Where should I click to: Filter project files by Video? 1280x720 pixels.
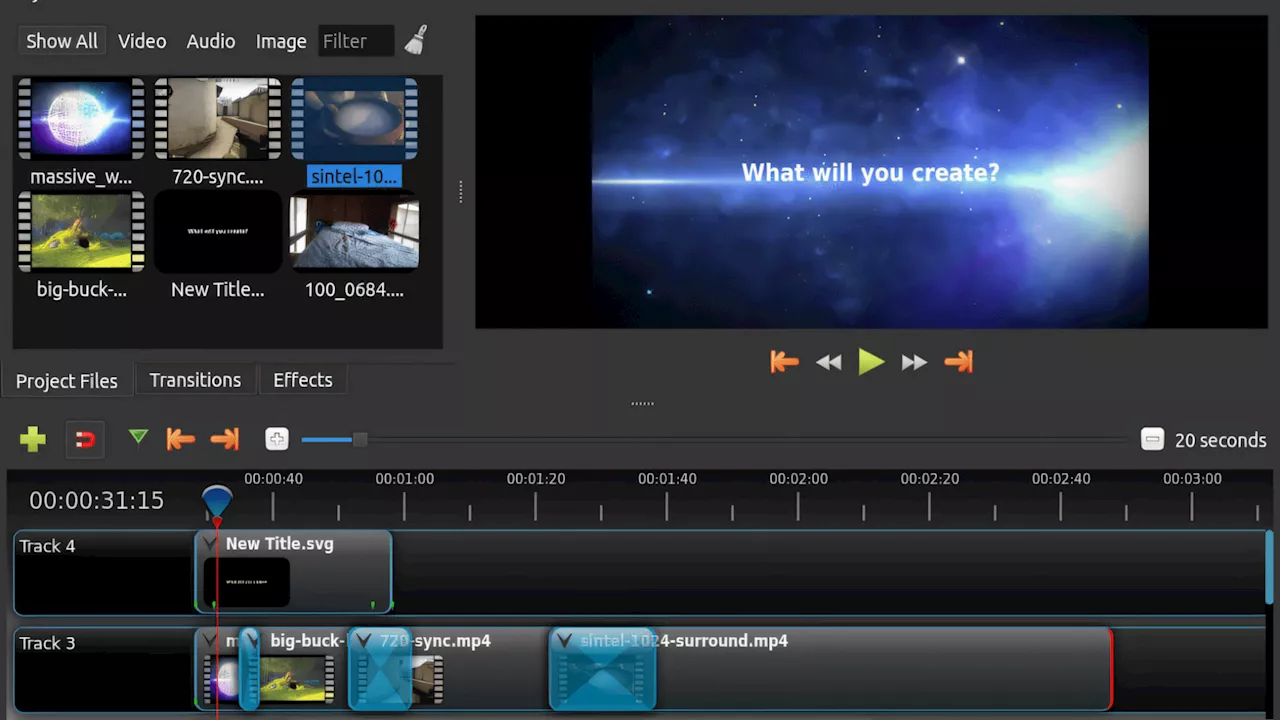(142, 41)
